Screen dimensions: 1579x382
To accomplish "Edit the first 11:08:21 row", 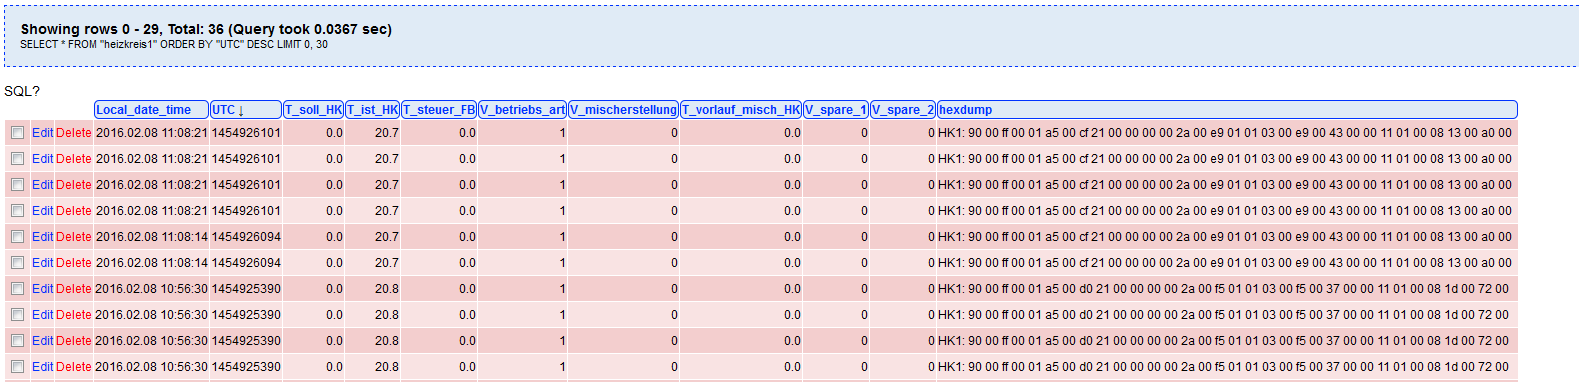I will click(x=42, y=133).
